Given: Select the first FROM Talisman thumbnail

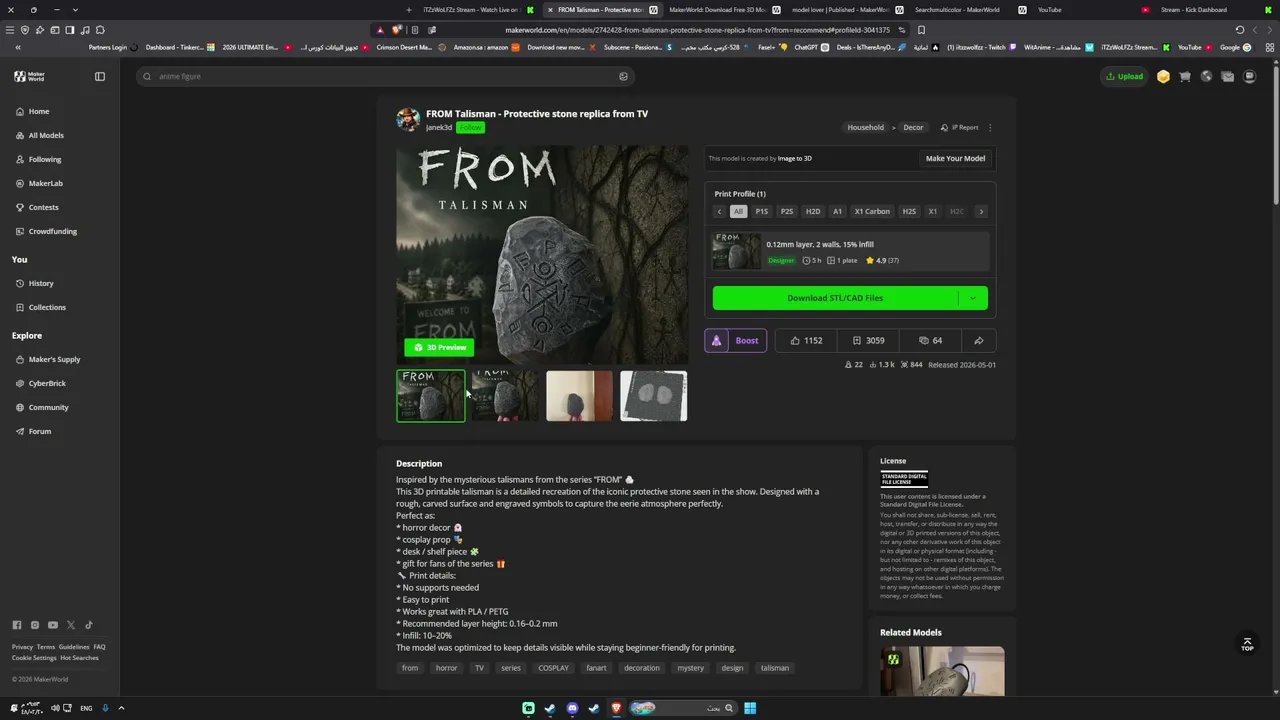Looking at the screenshot, I should [431, 396].
